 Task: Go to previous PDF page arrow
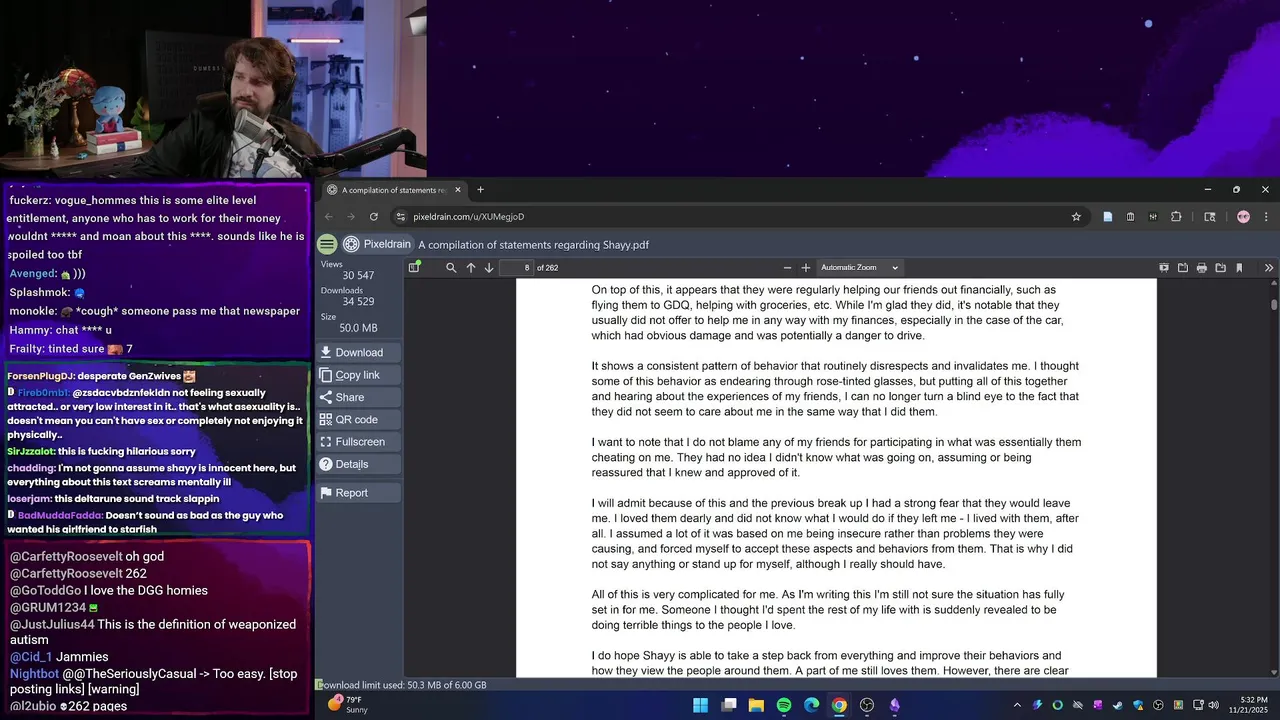coord(471,267)
